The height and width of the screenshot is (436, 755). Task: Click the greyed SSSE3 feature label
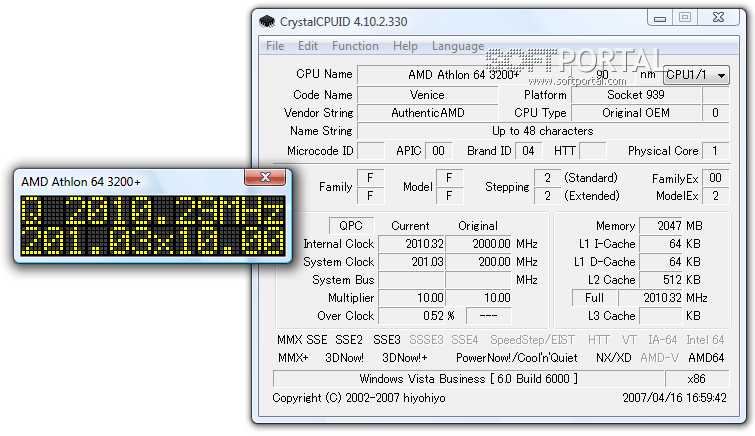tap(426, 340)
